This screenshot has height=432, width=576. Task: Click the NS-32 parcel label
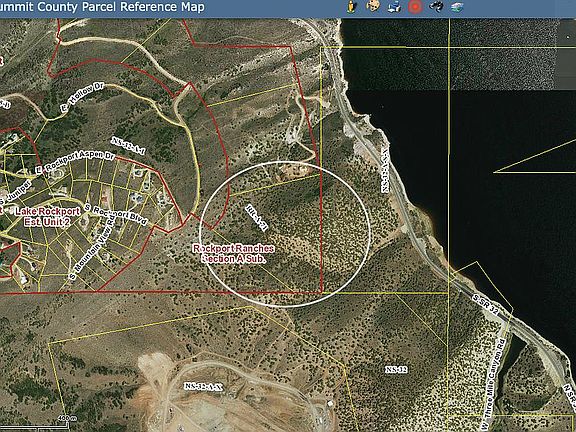pos(396,370)
